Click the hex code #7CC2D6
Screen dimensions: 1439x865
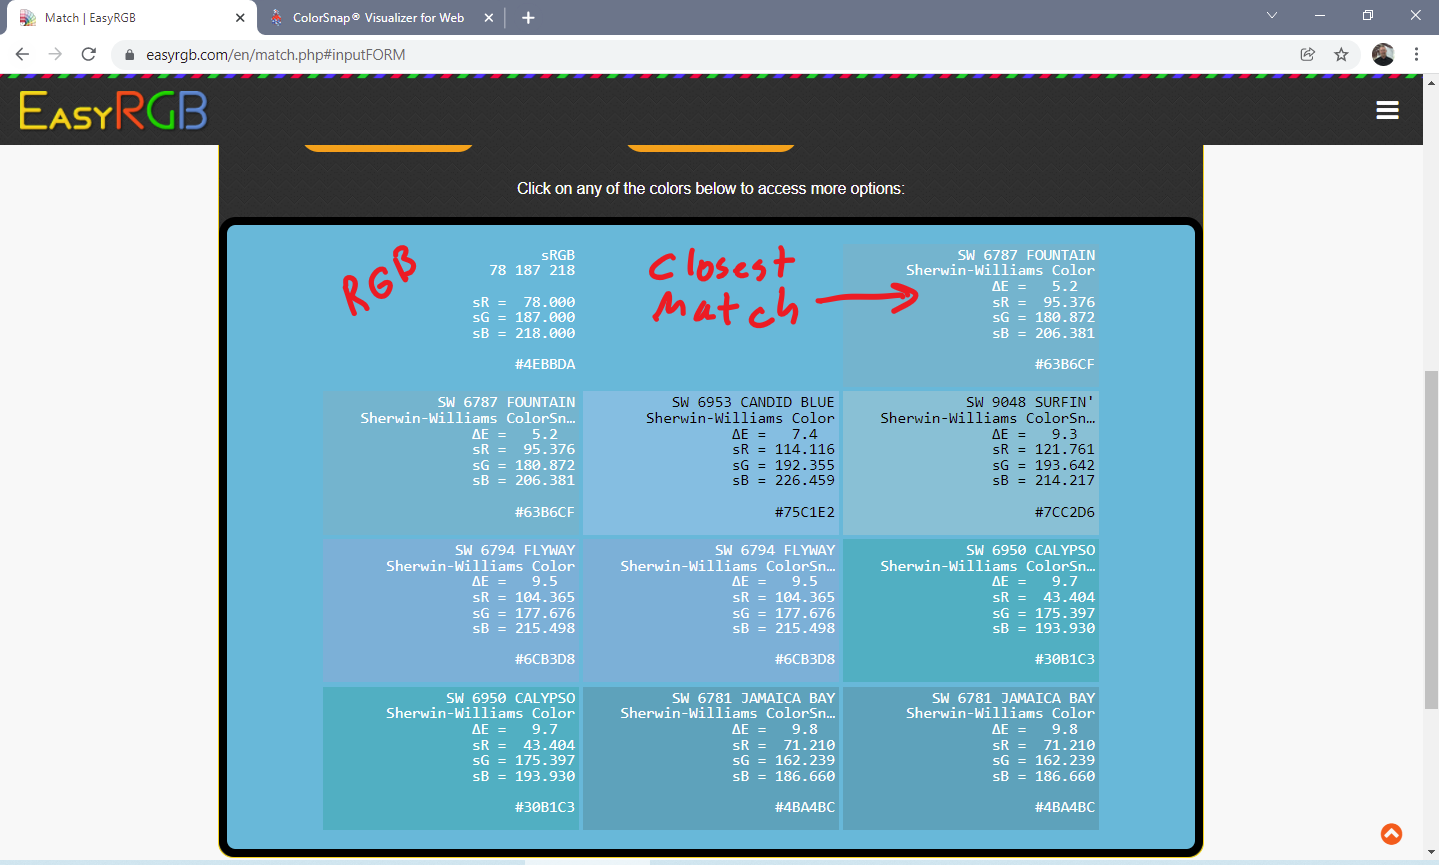tap(1065, 512)
